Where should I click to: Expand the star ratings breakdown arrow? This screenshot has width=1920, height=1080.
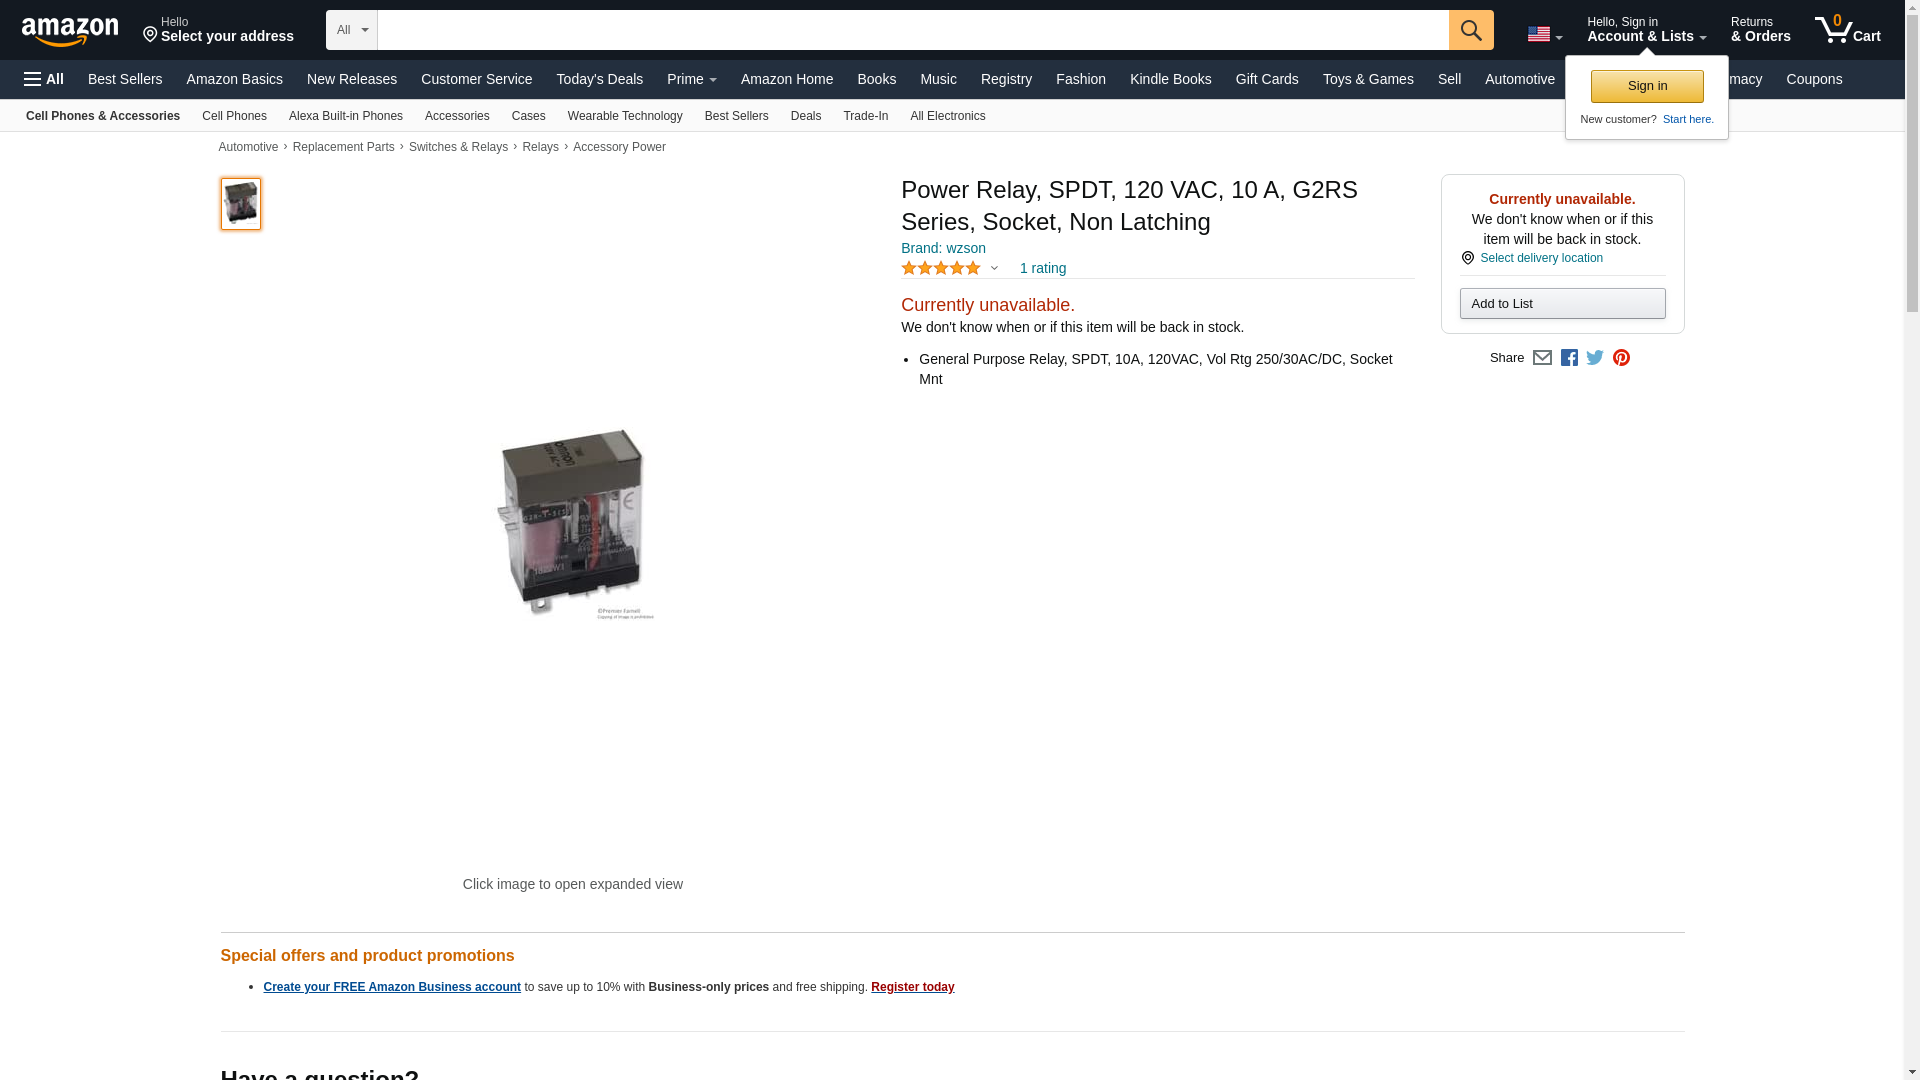(994, 268)
